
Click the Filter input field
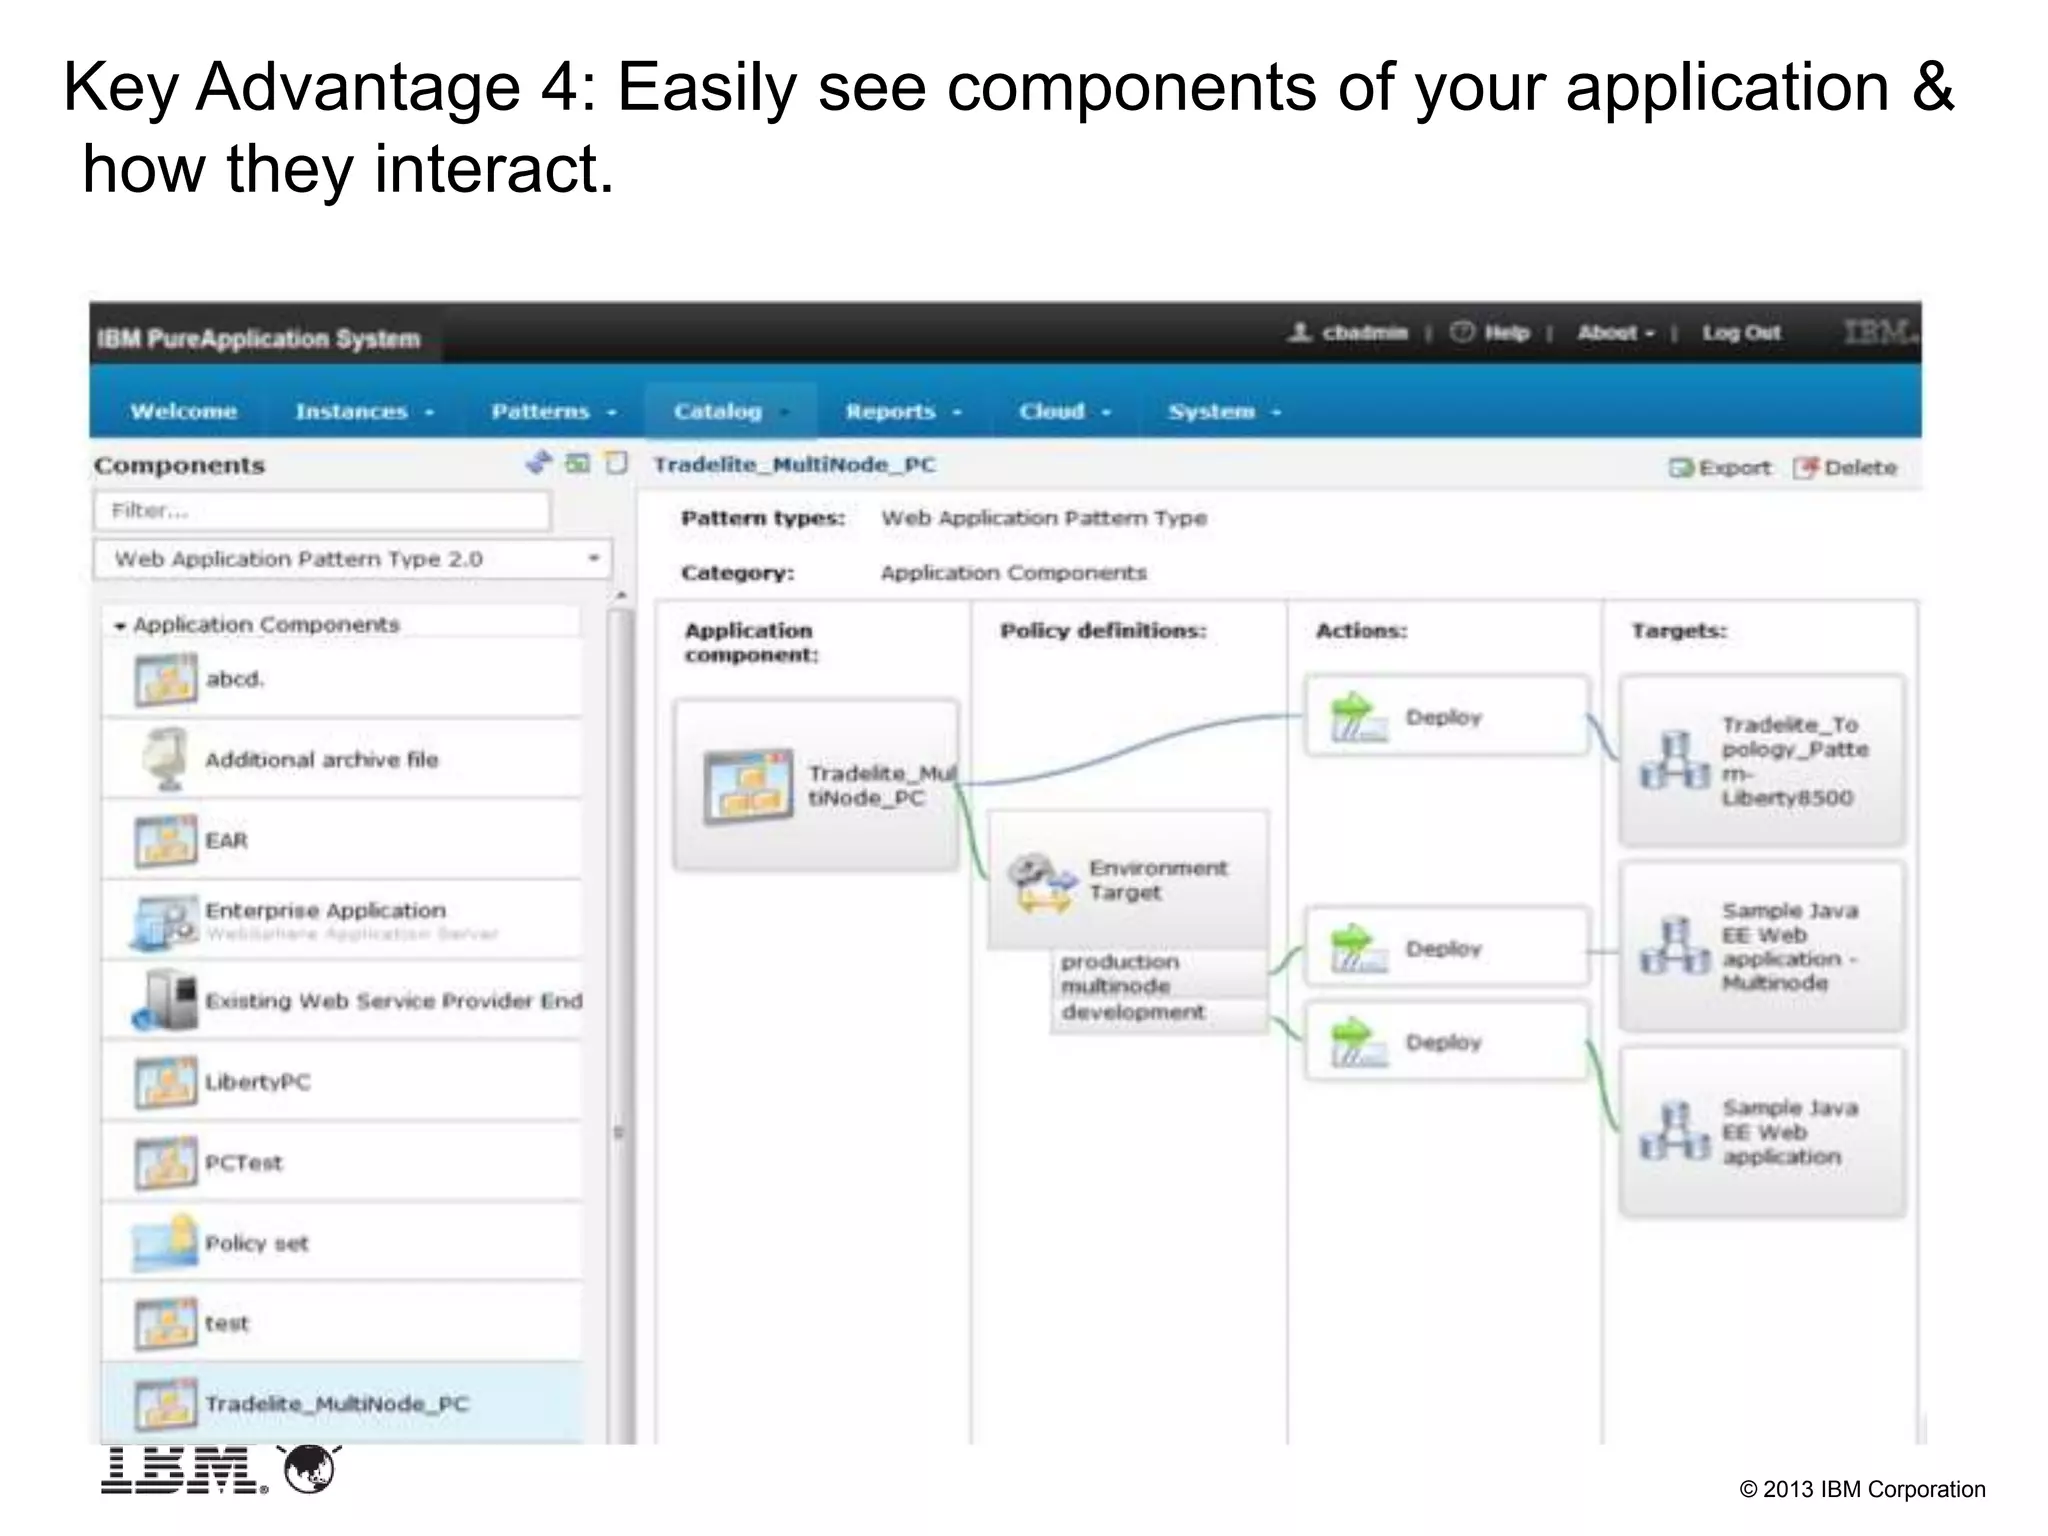click(322, 511)
